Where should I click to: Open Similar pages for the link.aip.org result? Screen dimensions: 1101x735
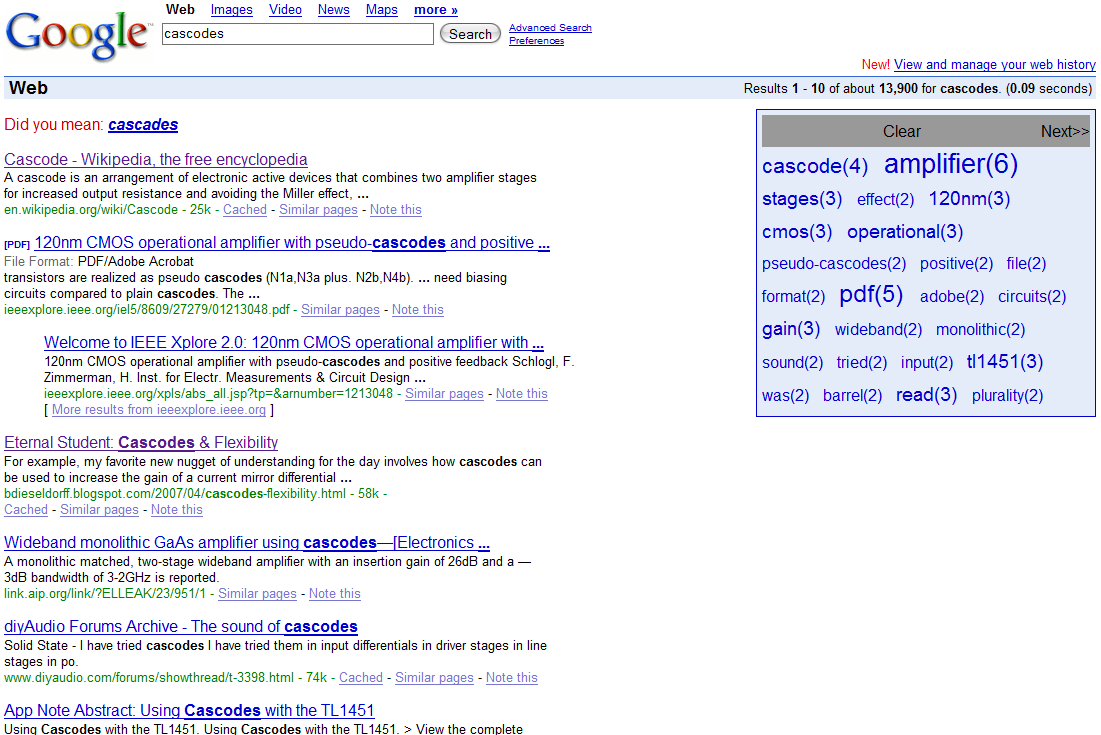(258, 594)
